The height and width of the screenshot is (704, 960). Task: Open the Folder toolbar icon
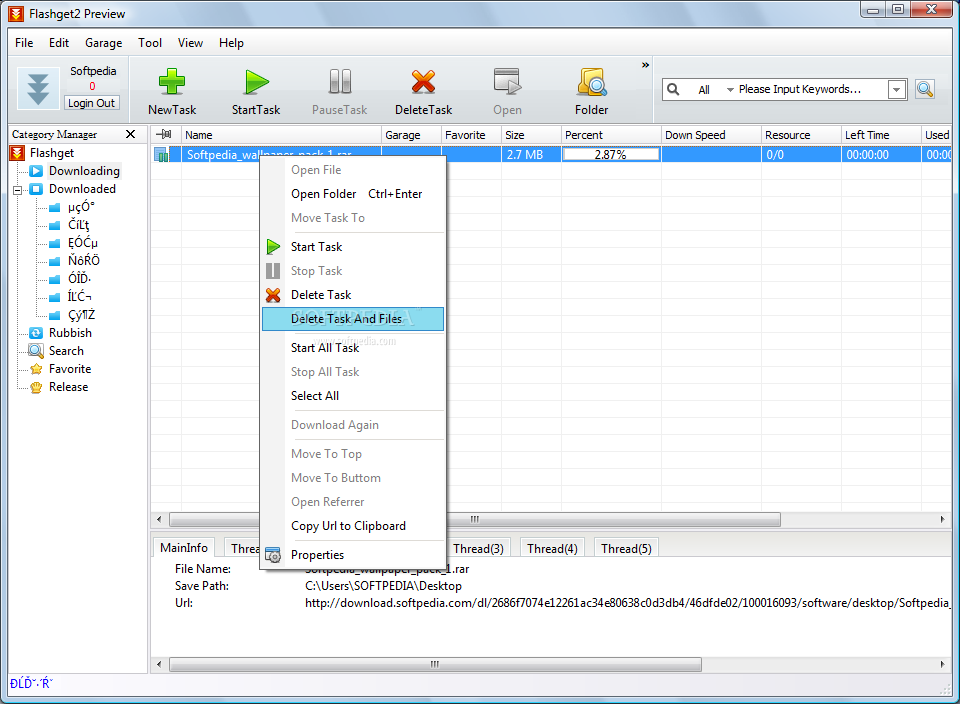[x=591, y=82]
